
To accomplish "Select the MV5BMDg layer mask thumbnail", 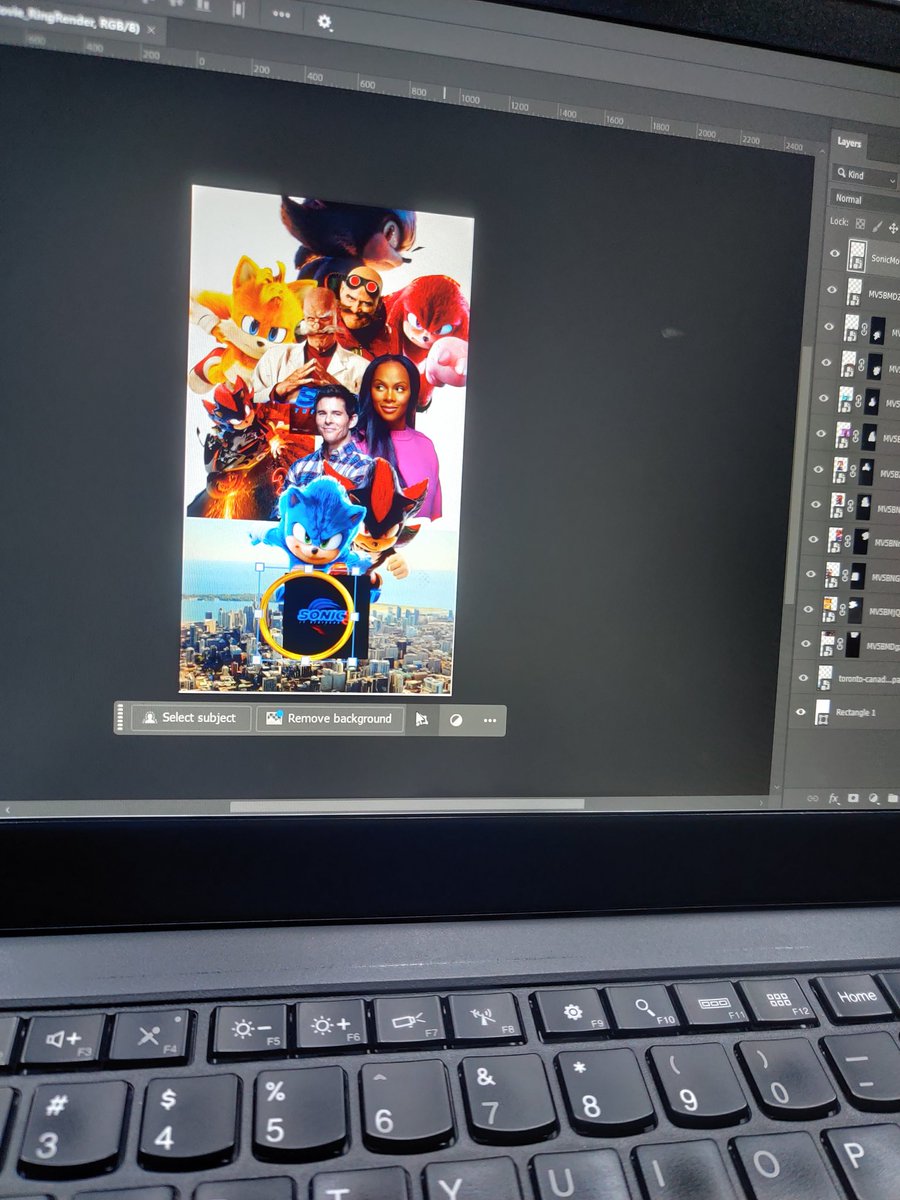I will pos(852,643).
